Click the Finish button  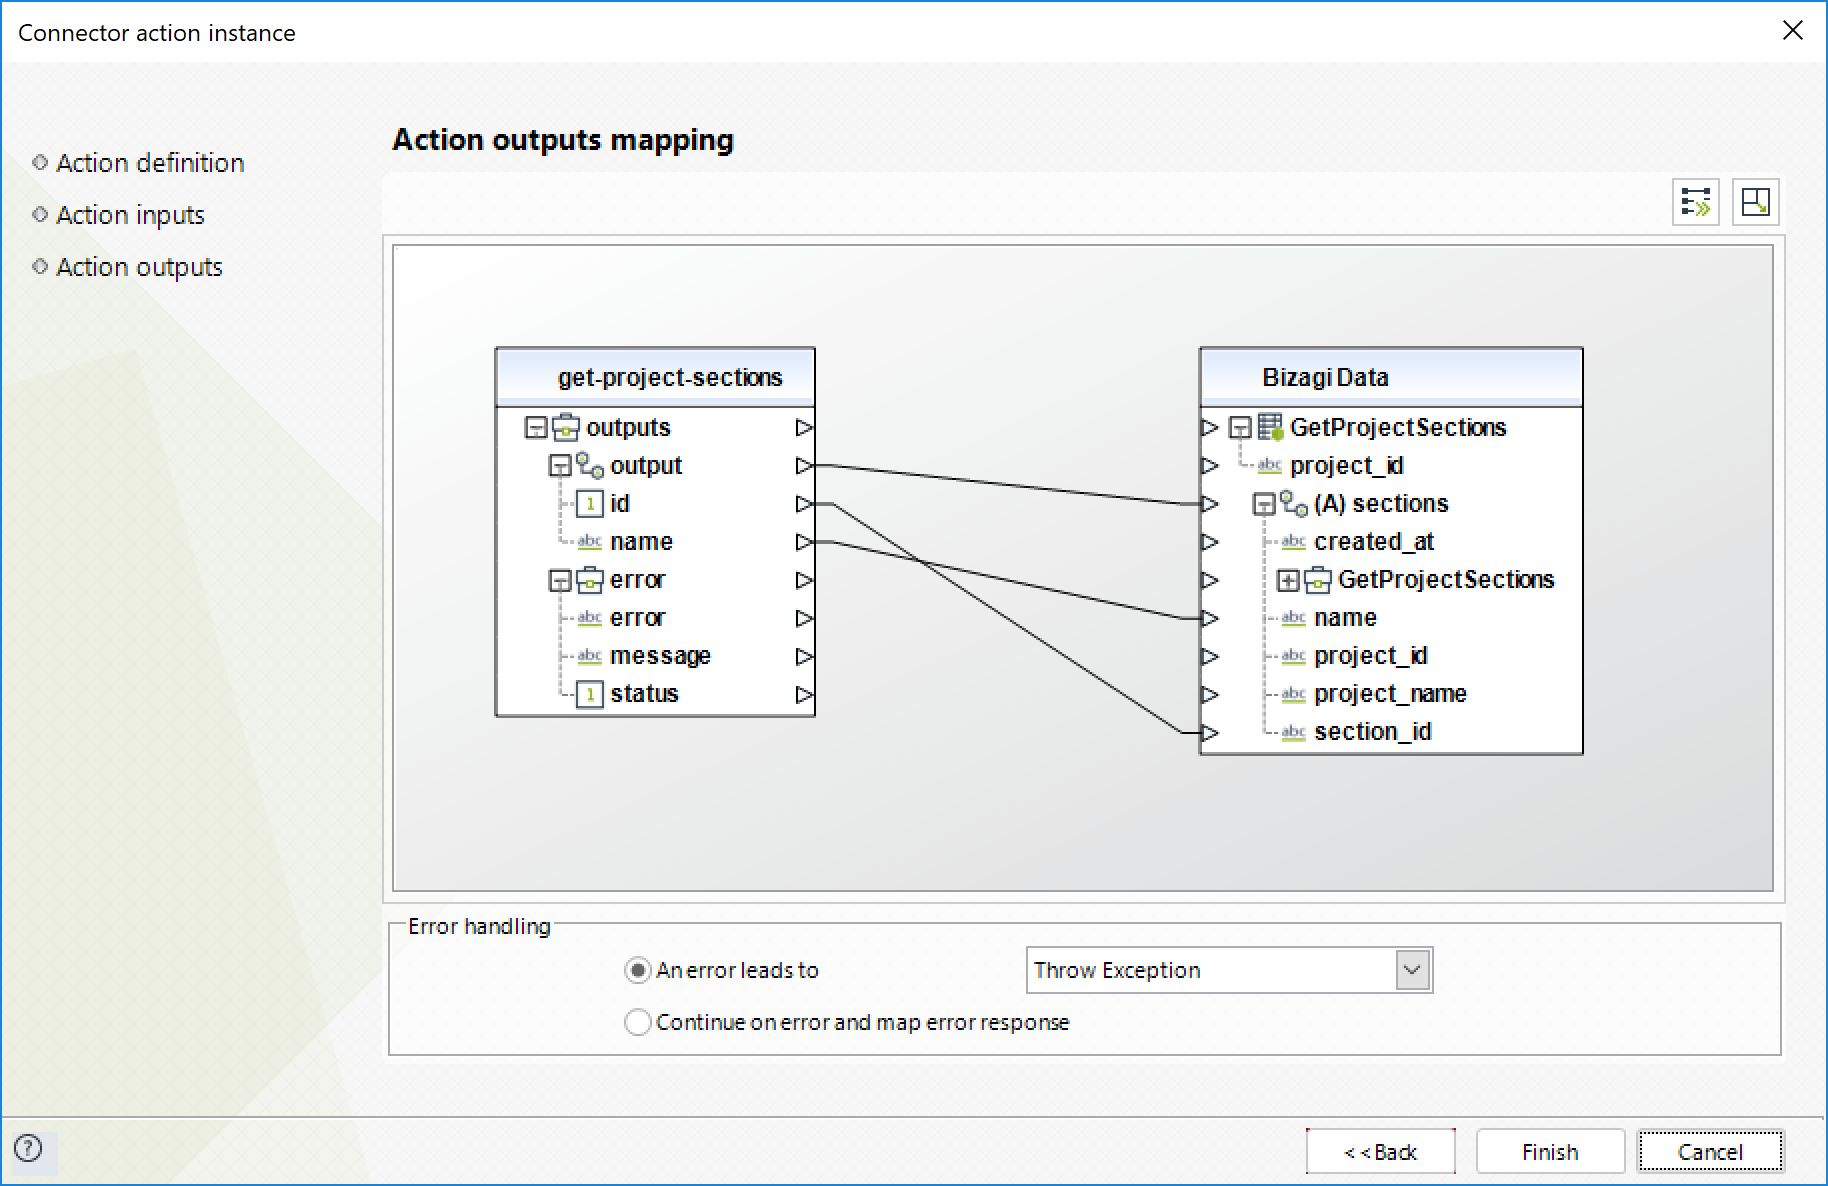[1550, 1152]
